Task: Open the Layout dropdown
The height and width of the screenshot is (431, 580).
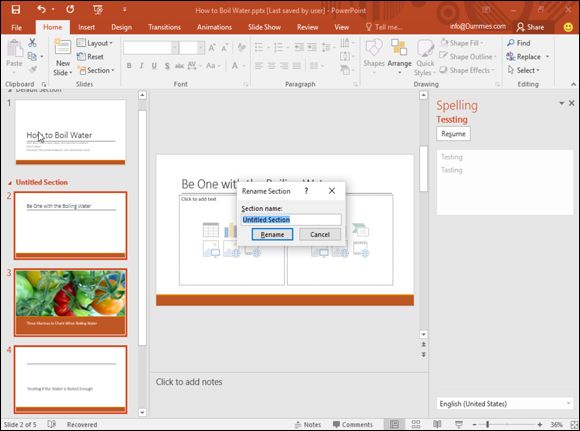Action: click(x=95, y=43)
